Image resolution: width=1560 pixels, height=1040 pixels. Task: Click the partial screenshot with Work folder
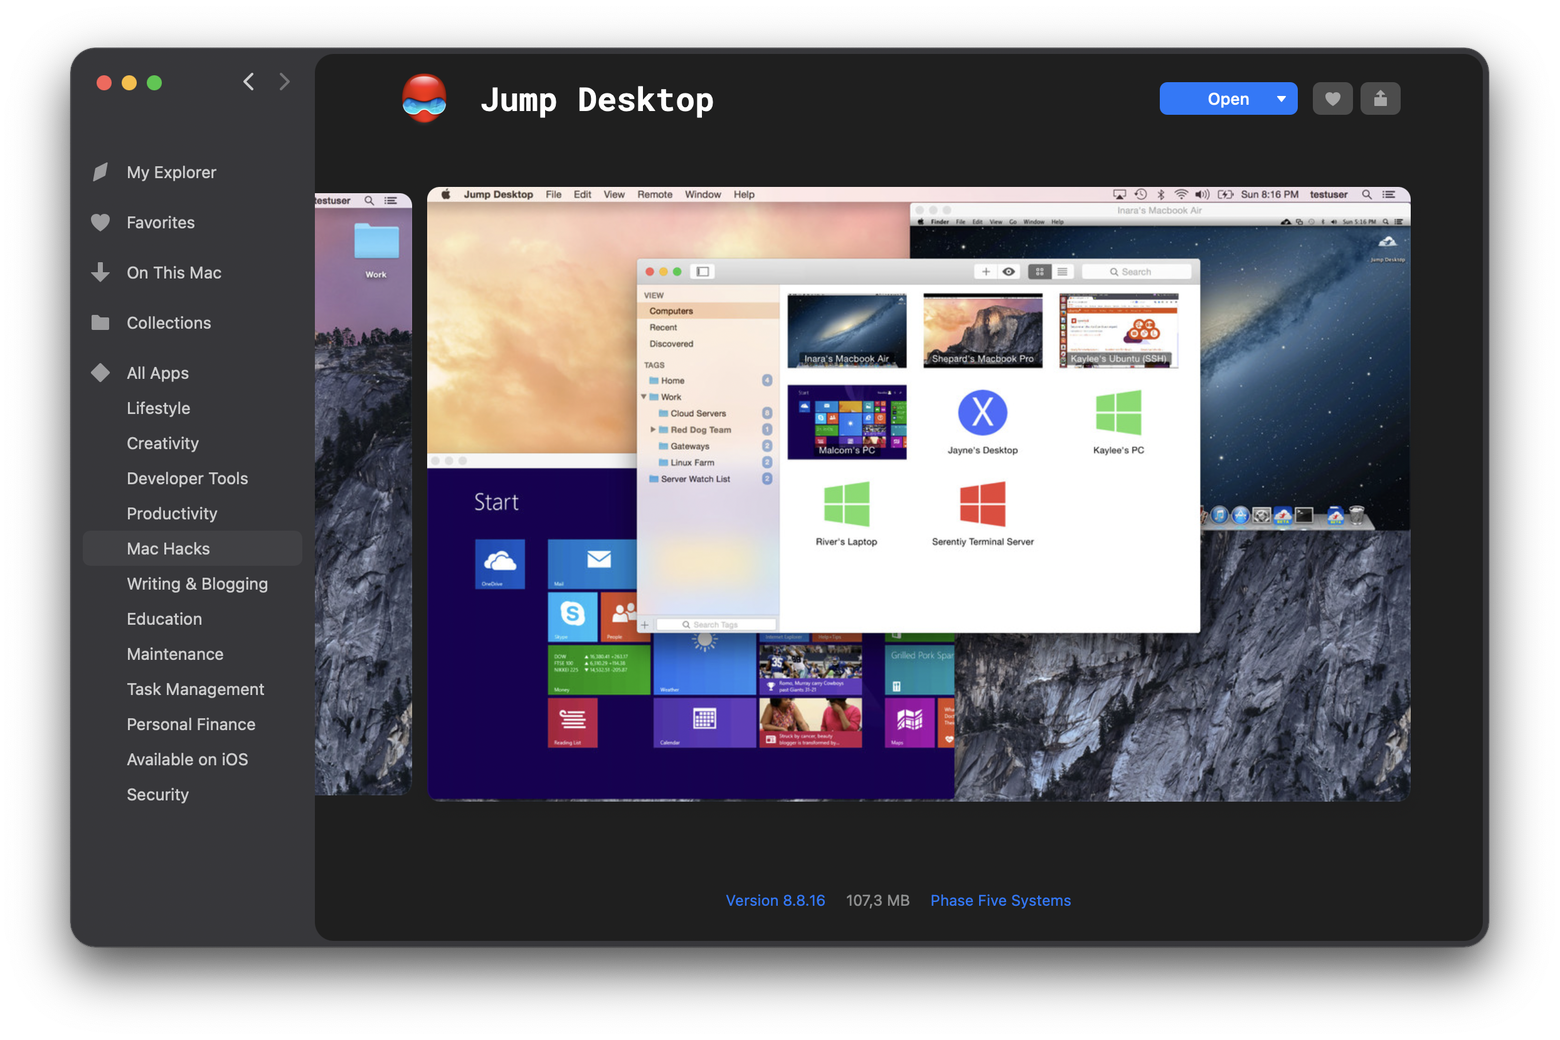363,494
